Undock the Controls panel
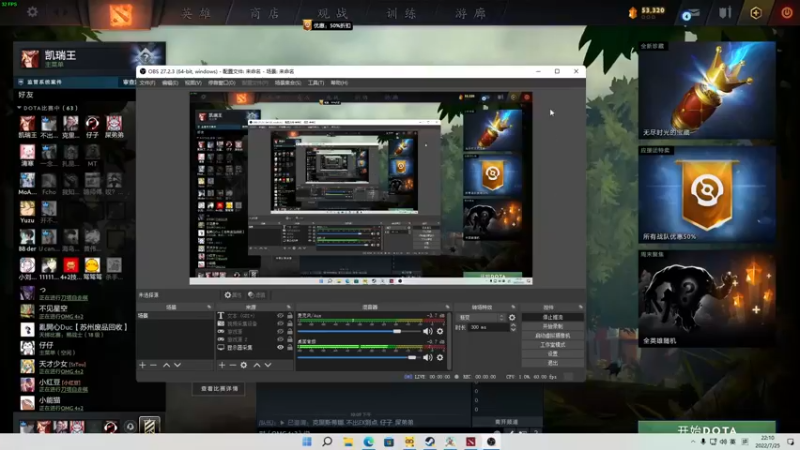Screen dimensions: 800x450 581,307
